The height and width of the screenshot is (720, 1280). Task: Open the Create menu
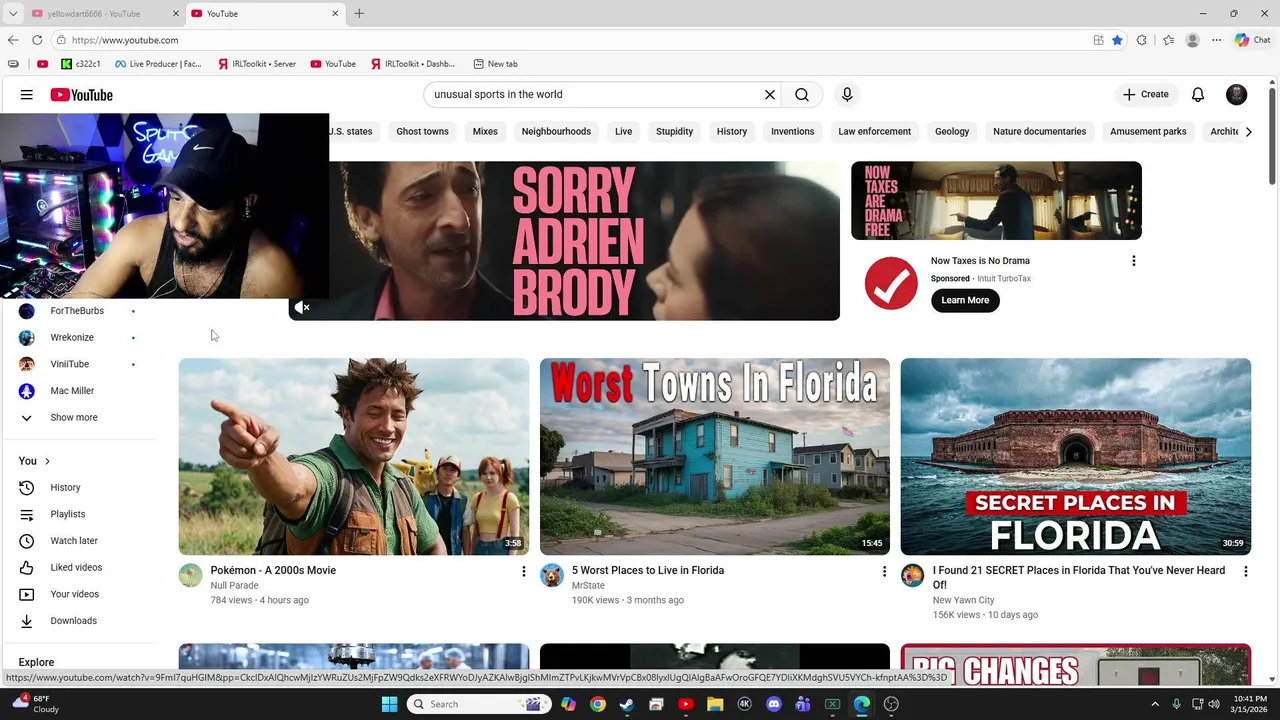[1146, 94]
